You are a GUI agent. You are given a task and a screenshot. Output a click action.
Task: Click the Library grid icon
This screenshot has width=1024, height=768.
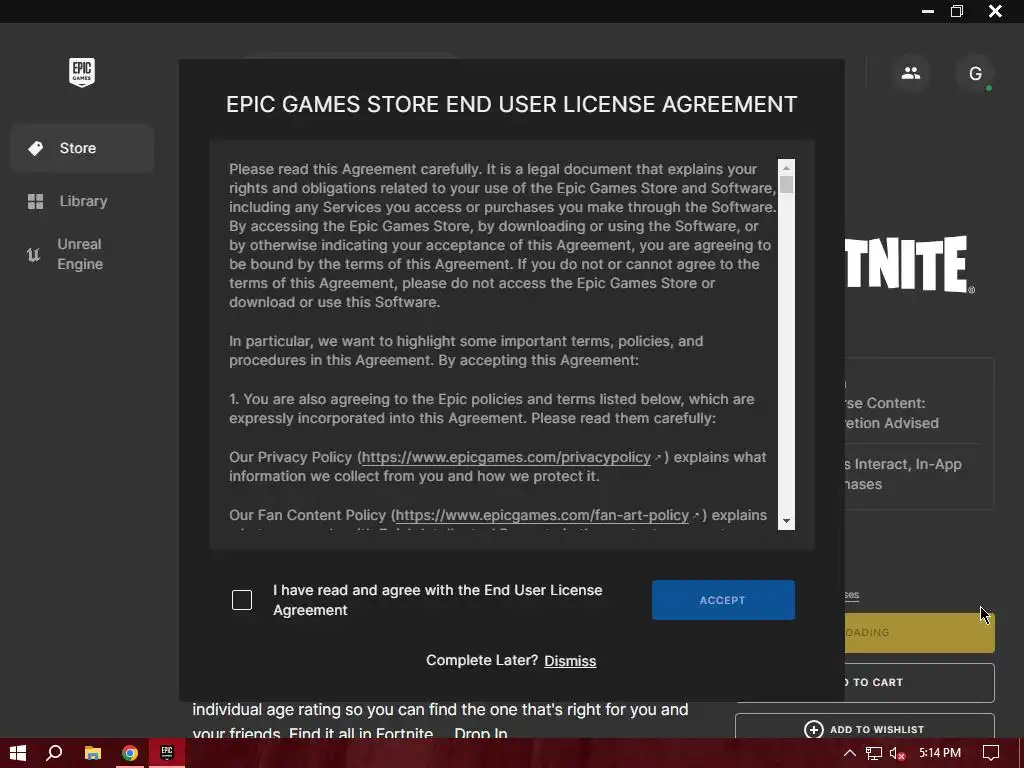35,201
